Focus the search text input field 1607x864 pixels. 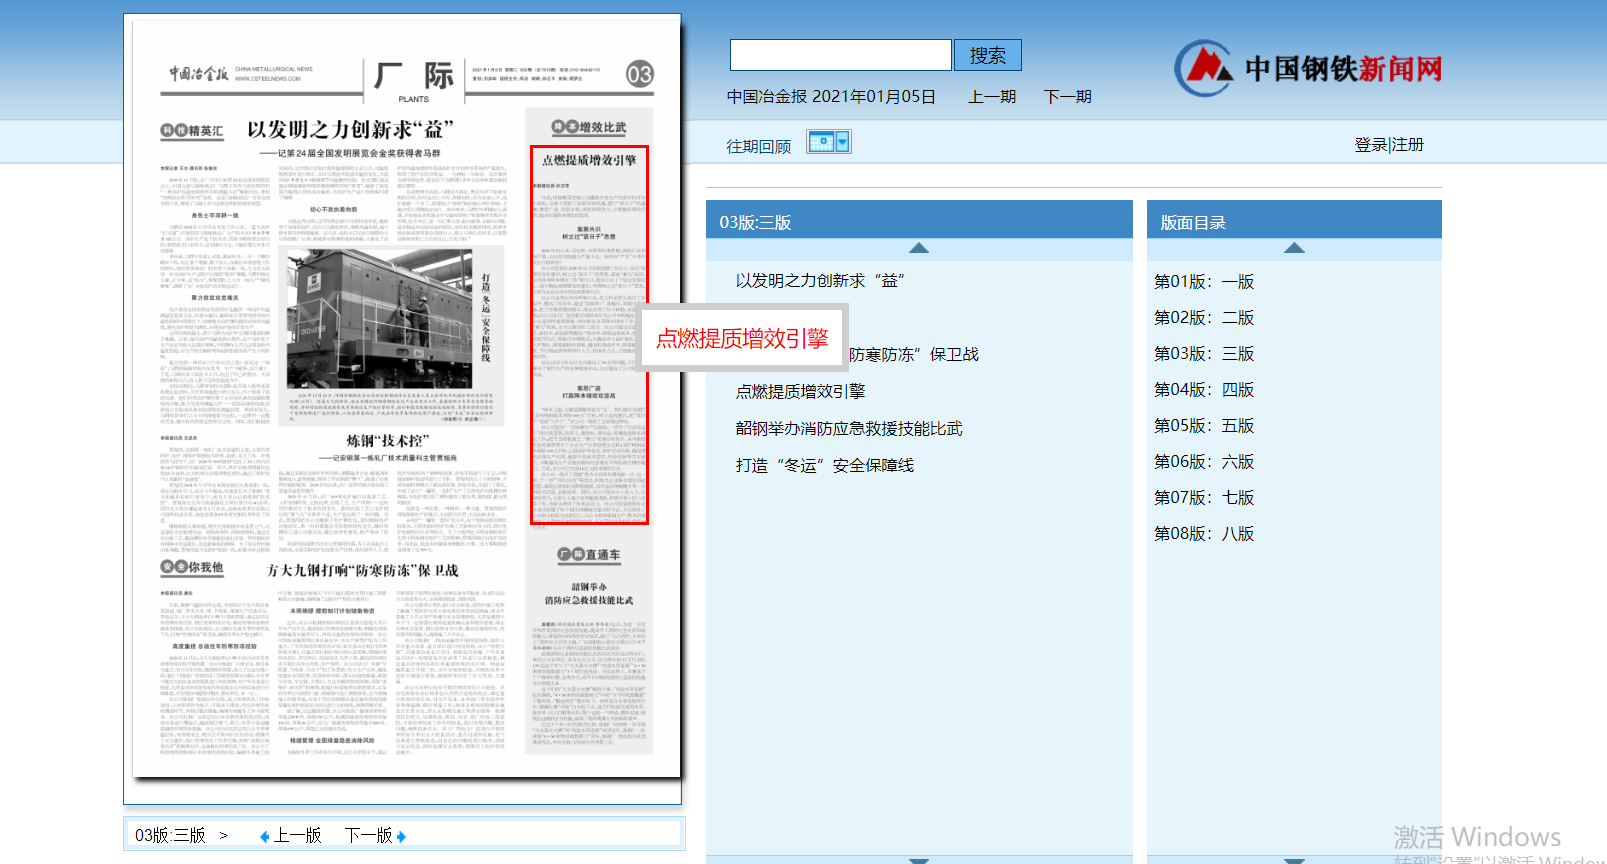coord(841,55)
